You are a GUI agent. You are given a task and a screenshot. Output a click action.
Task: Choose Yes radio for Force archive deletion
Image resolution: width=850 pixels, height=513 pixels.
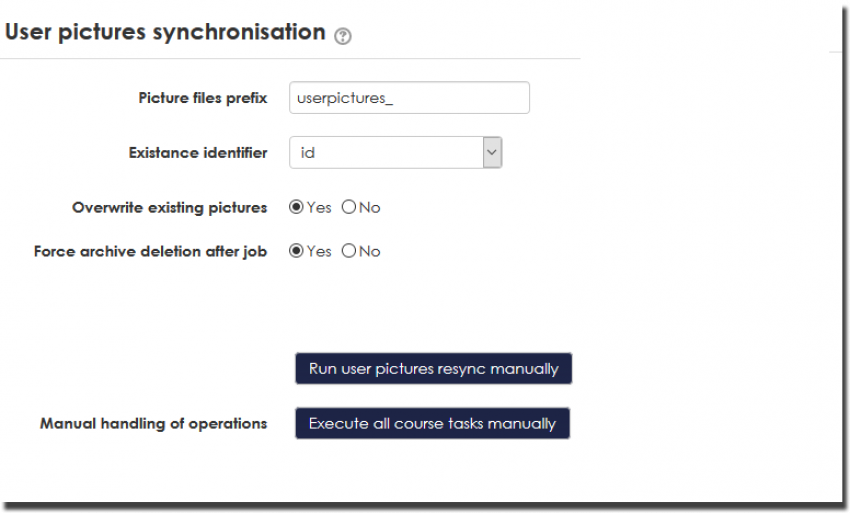tap(296, 251)
